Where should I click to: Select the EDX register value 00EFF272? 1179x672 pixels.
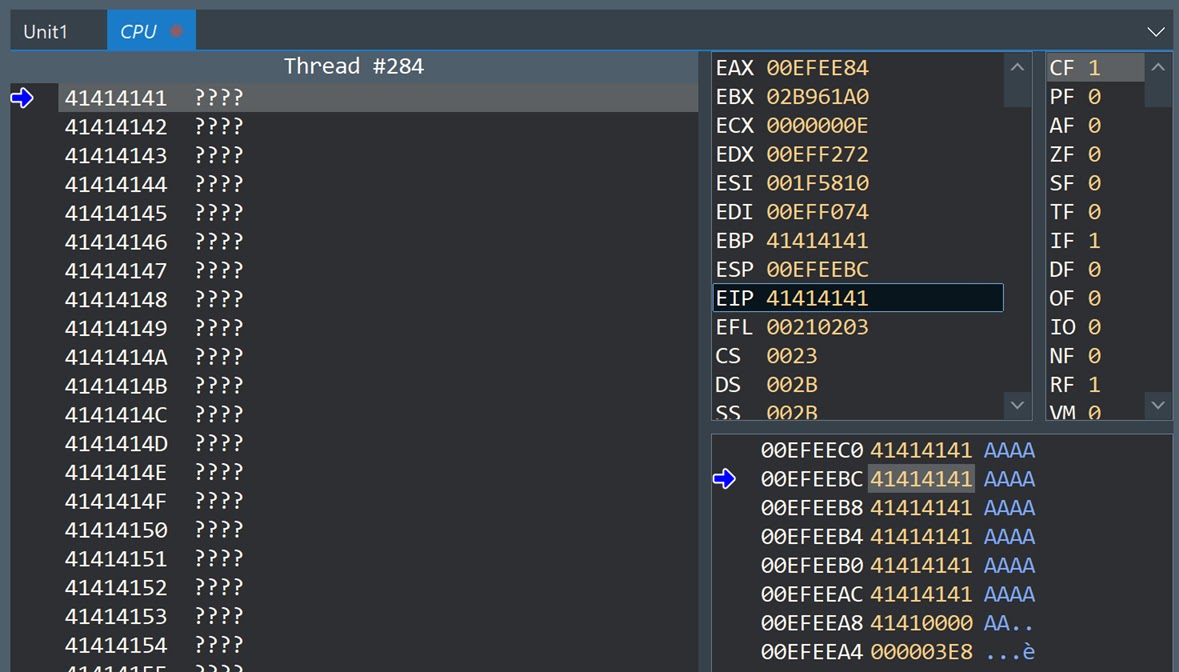tap(817, 154)
